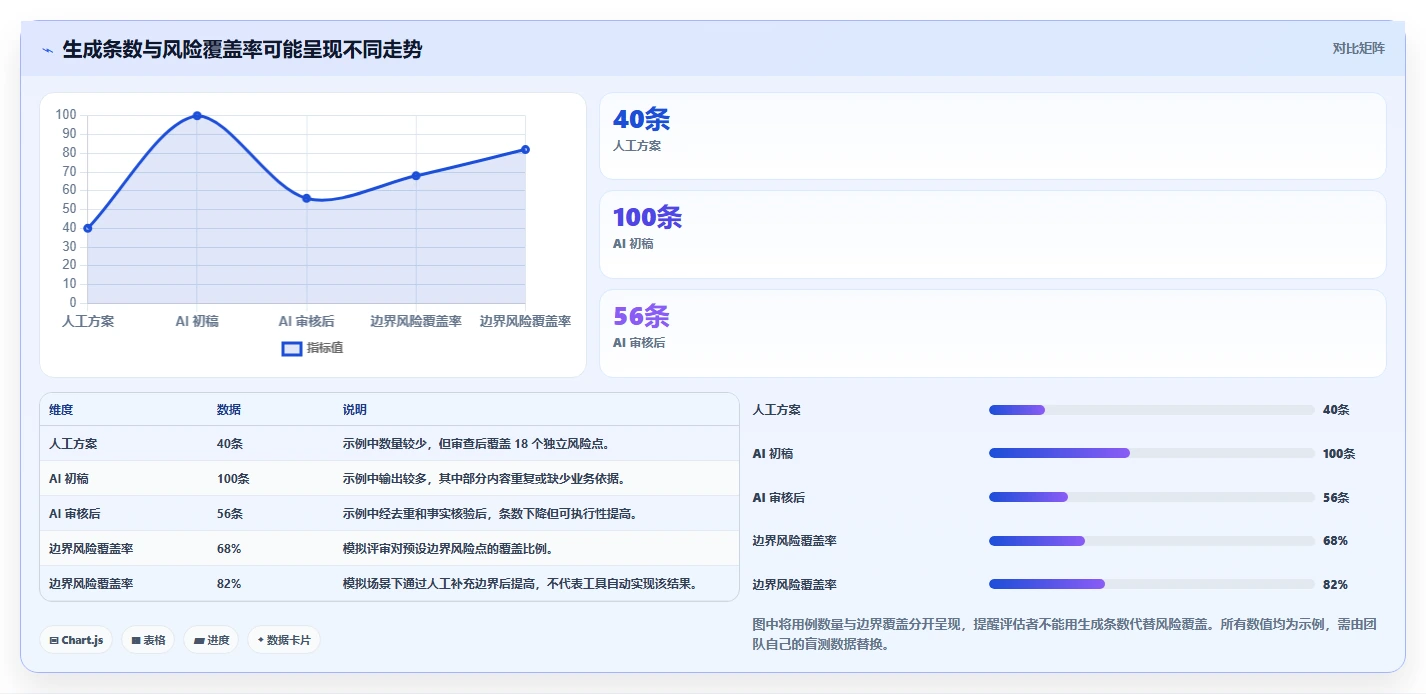This screenshot has width=1426, height=694.
Task: Click the description 模拟场景下通过人工补充边界后提高
Action: tap(520, 584)
